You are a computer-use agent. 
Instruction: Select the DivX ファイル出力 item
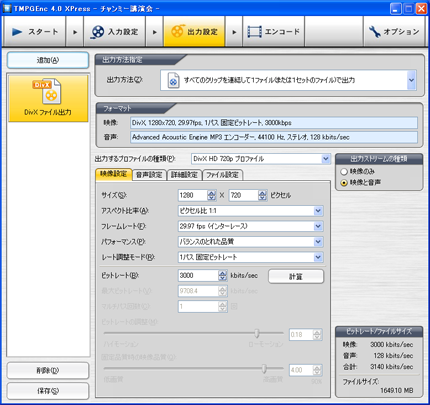coord(48,98)
